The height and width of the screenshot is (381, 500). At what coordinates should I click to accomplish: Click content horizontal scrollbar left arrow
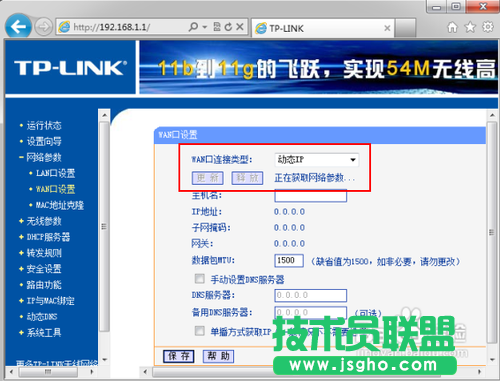[145, 371]
